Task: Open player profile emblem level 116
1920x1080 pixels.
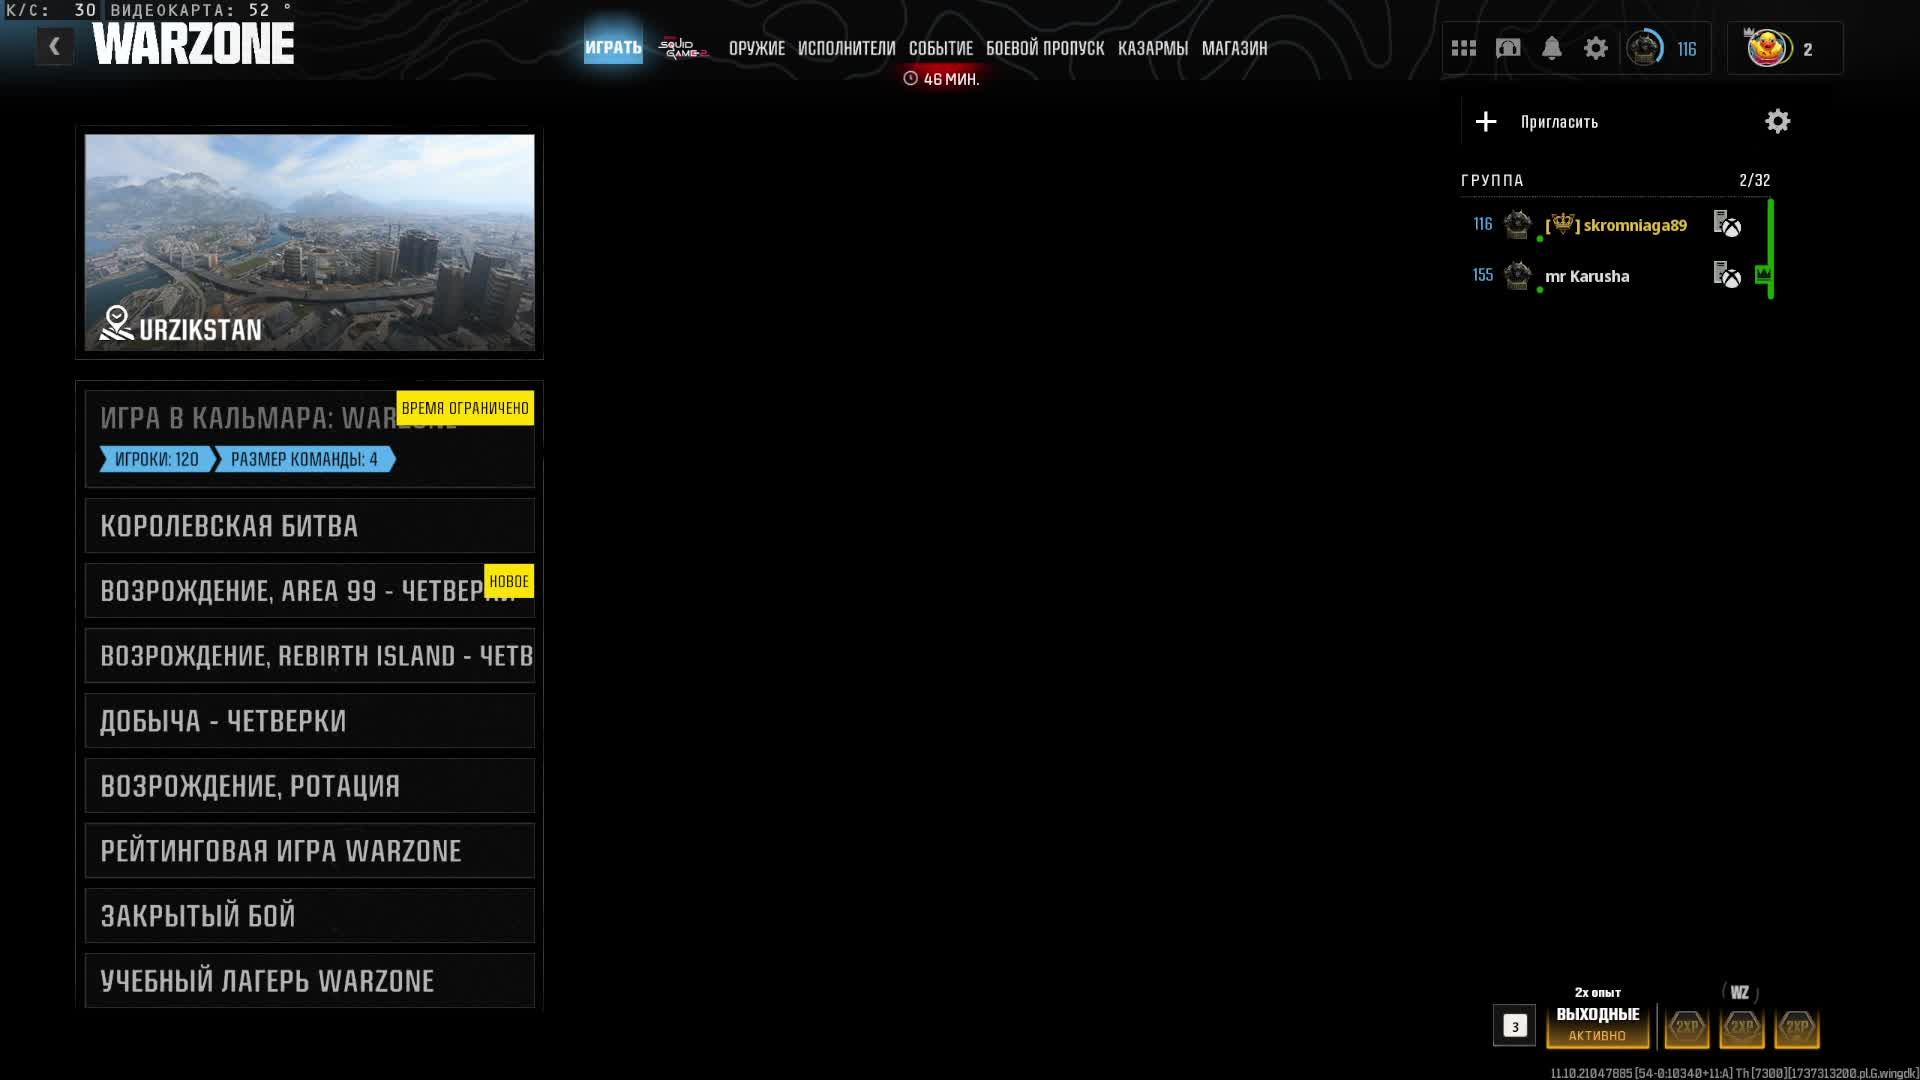Action: click(x=1645, y=48)
